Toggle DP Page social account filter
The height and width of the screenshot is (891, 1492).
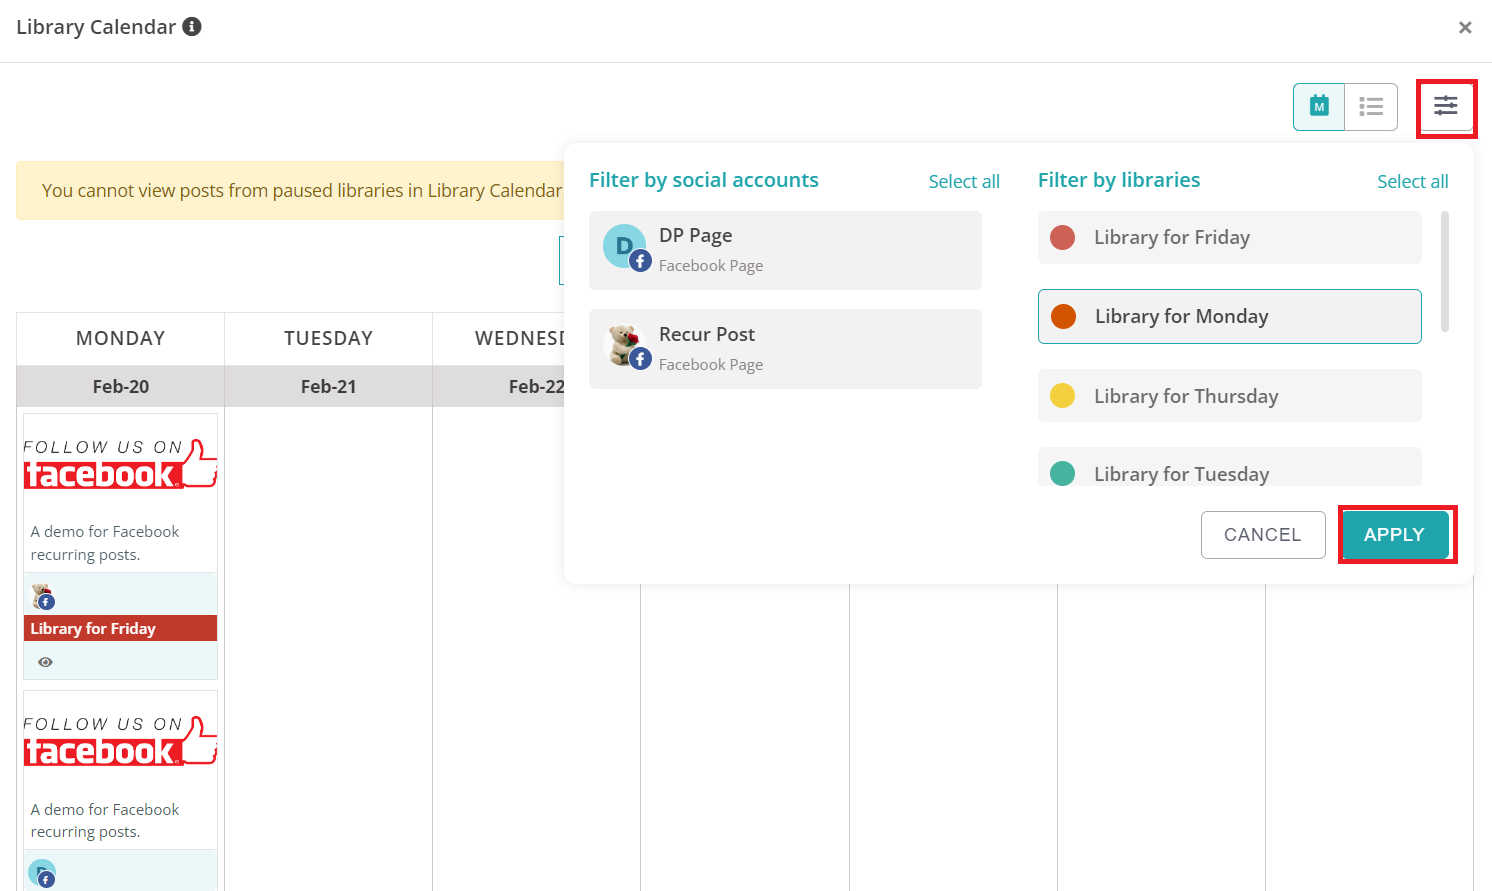click(x=785, y=250)
